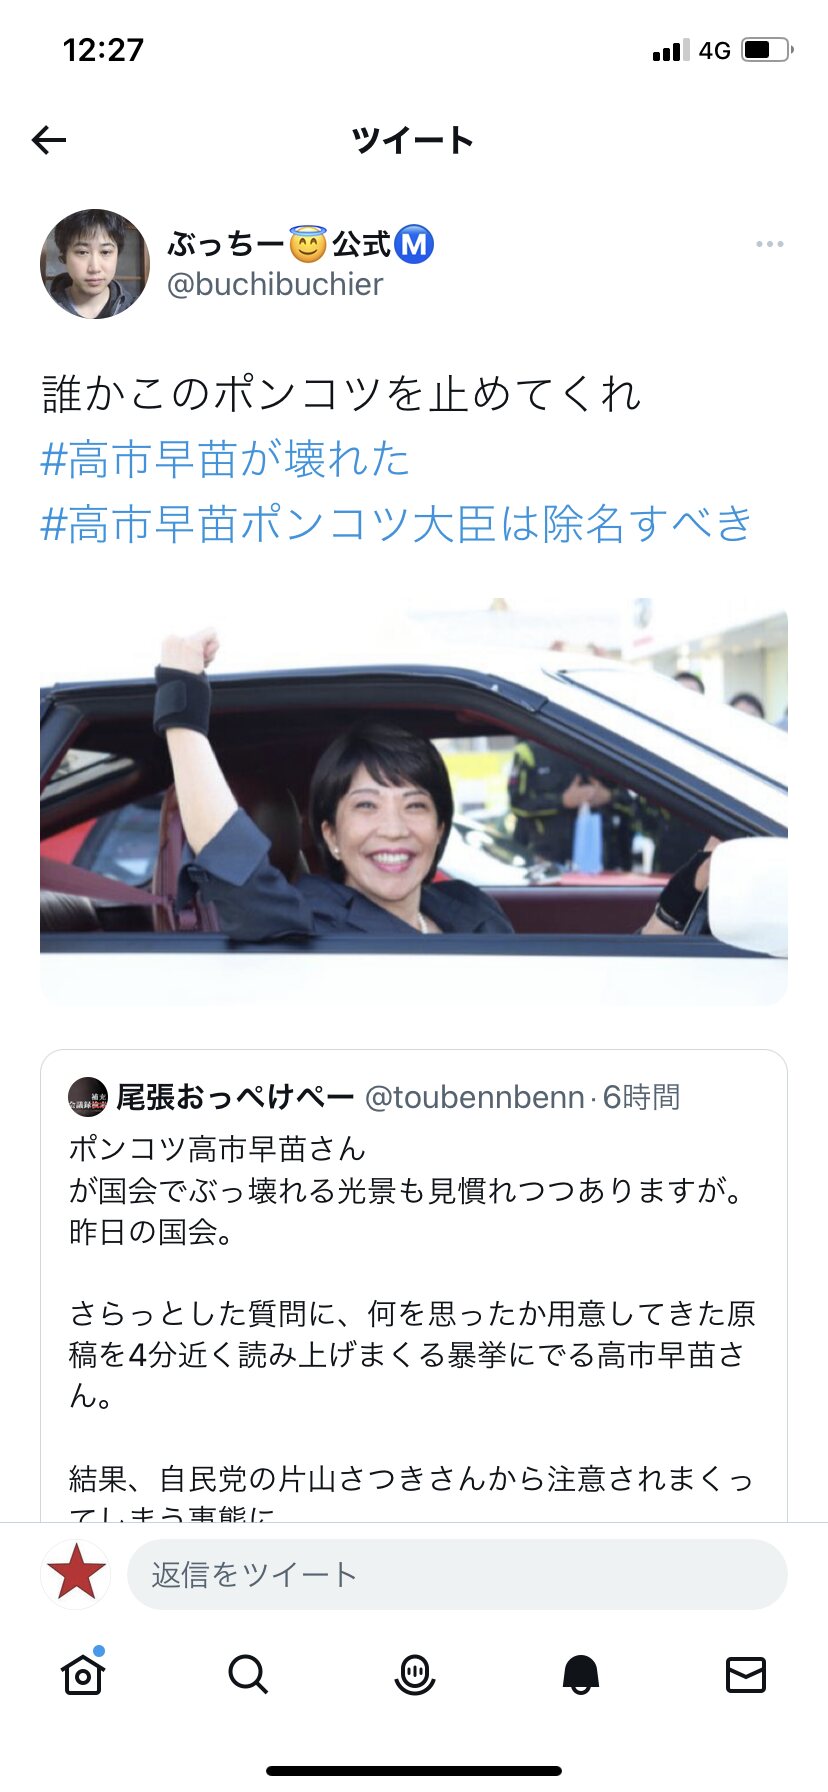Open the Home tab icon

pyautogui.click(x=83, y=1673)
